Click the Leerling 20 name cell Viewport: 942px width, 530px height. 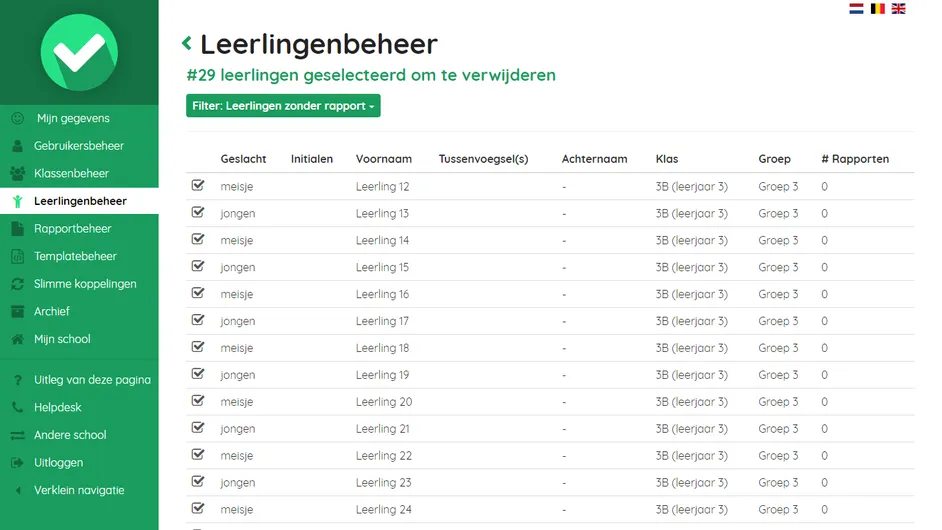pyautogui.click(x=384, y=402)
